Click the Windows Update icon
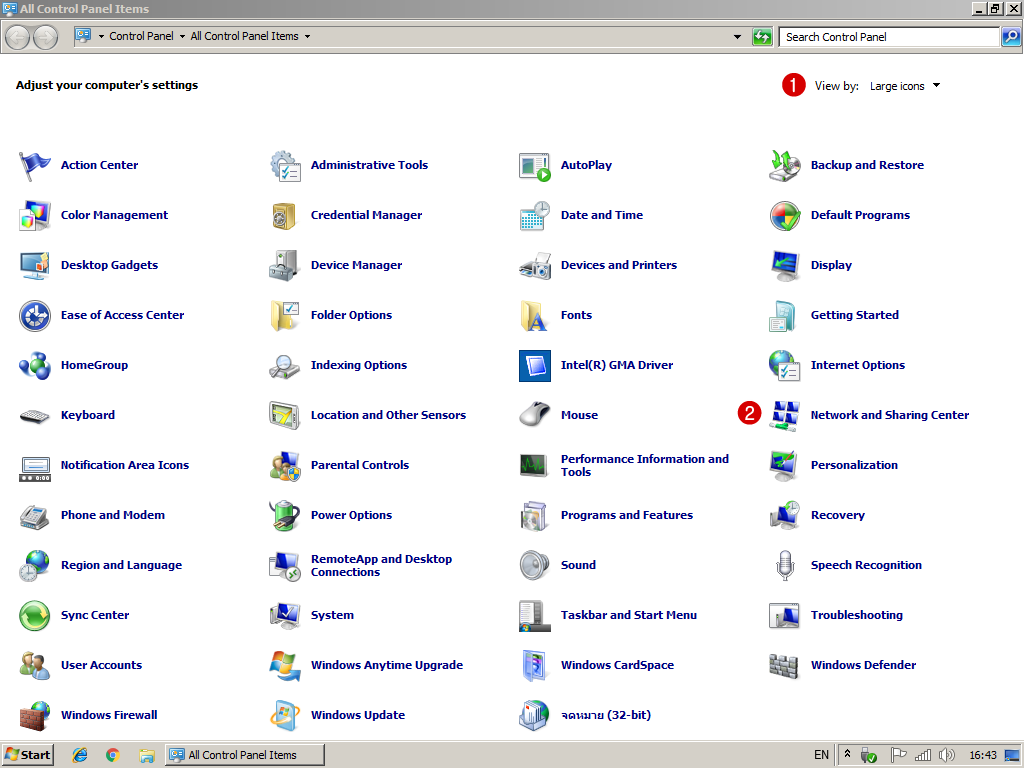The height and width of the screenshot is (768, 1024). tap(285, 716)
